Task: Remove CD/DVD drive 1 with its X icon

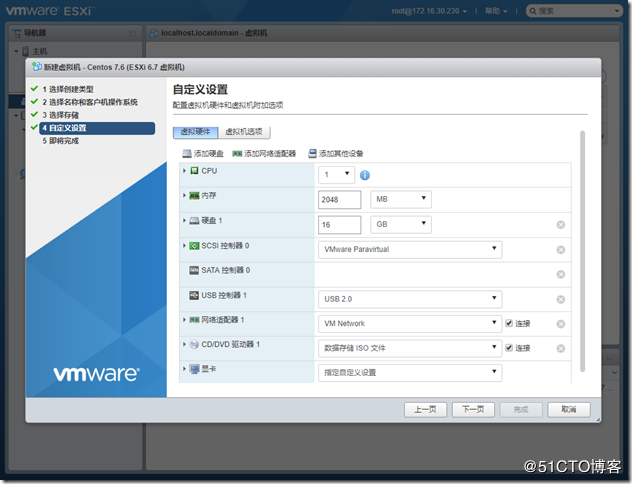Action: pyautogui.click(x=561, y=349)
